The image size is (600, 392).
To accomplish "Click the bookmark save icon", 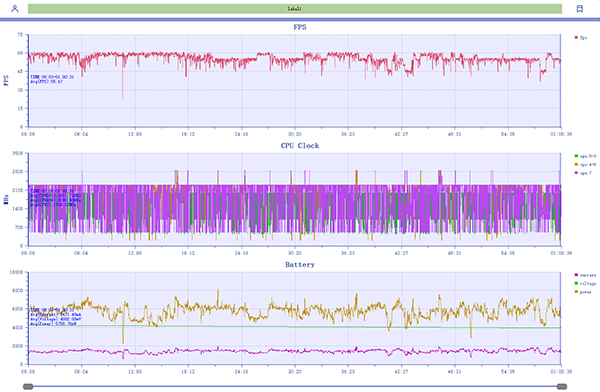I will [x=580, y=8].
